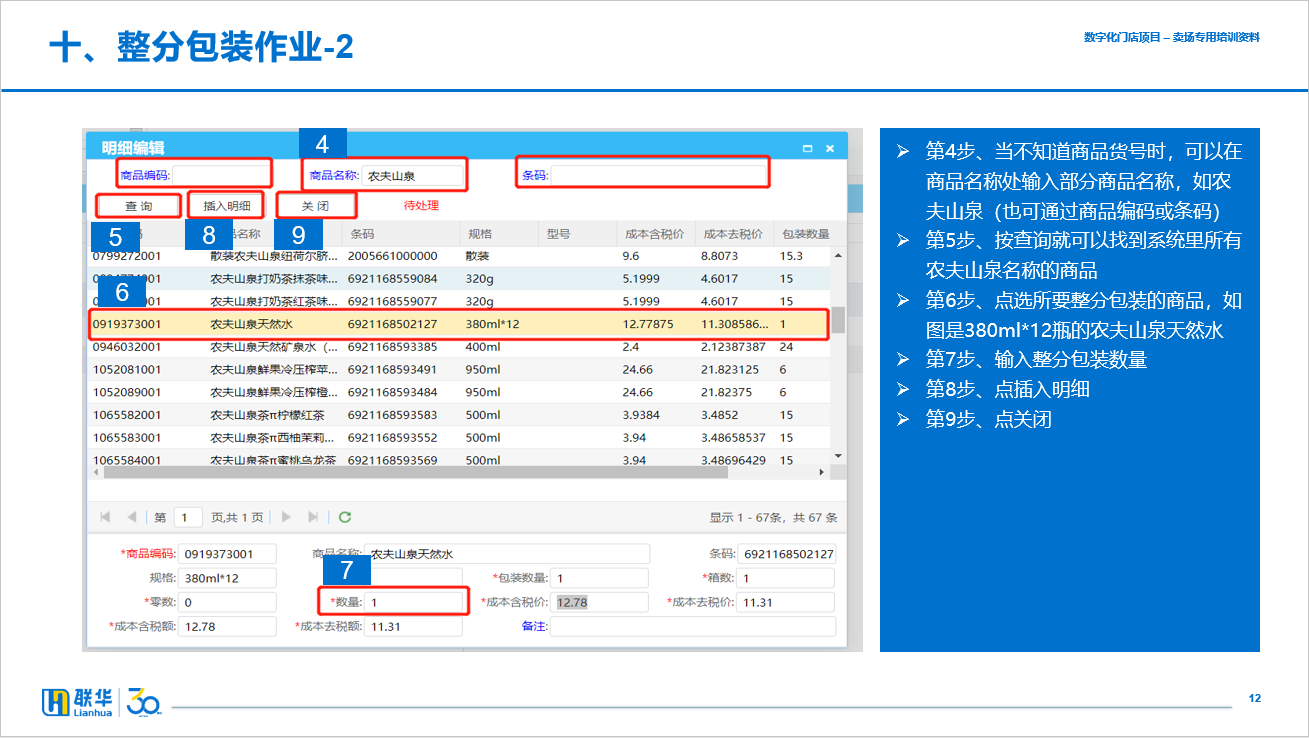Sort by 成本含税价 column header
The width and height of the screenshot is (1309, 738).
[654, 234]
